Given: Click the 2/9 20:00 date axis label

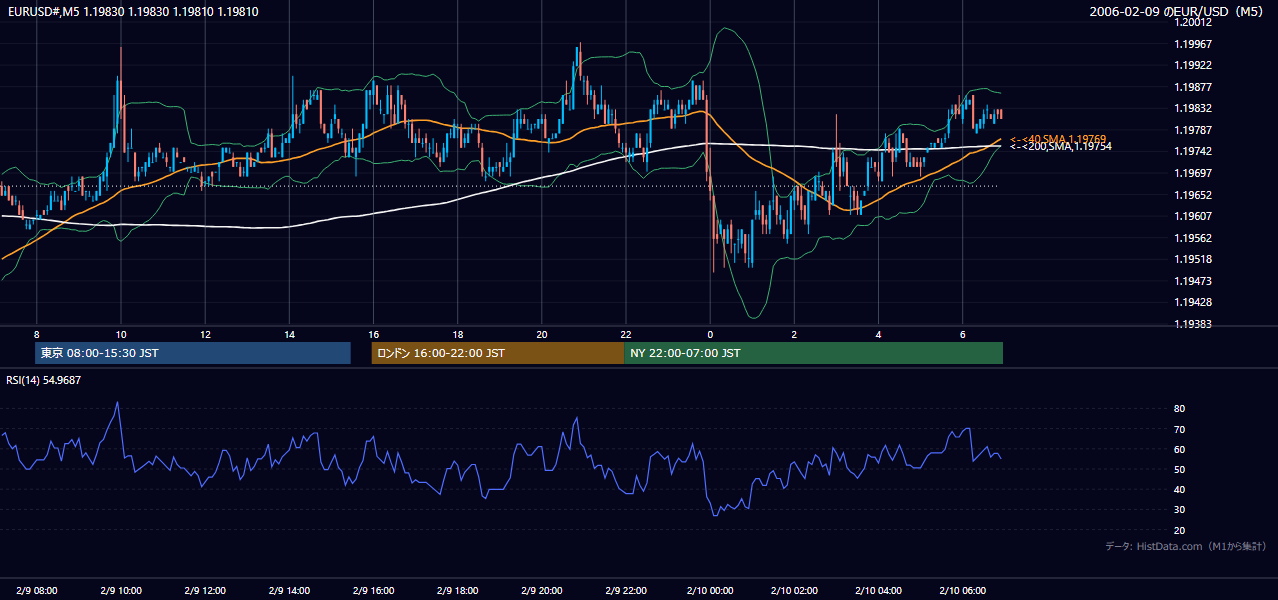Looking at the screenshot, I should pyautogui.click(x=541, y=591).
